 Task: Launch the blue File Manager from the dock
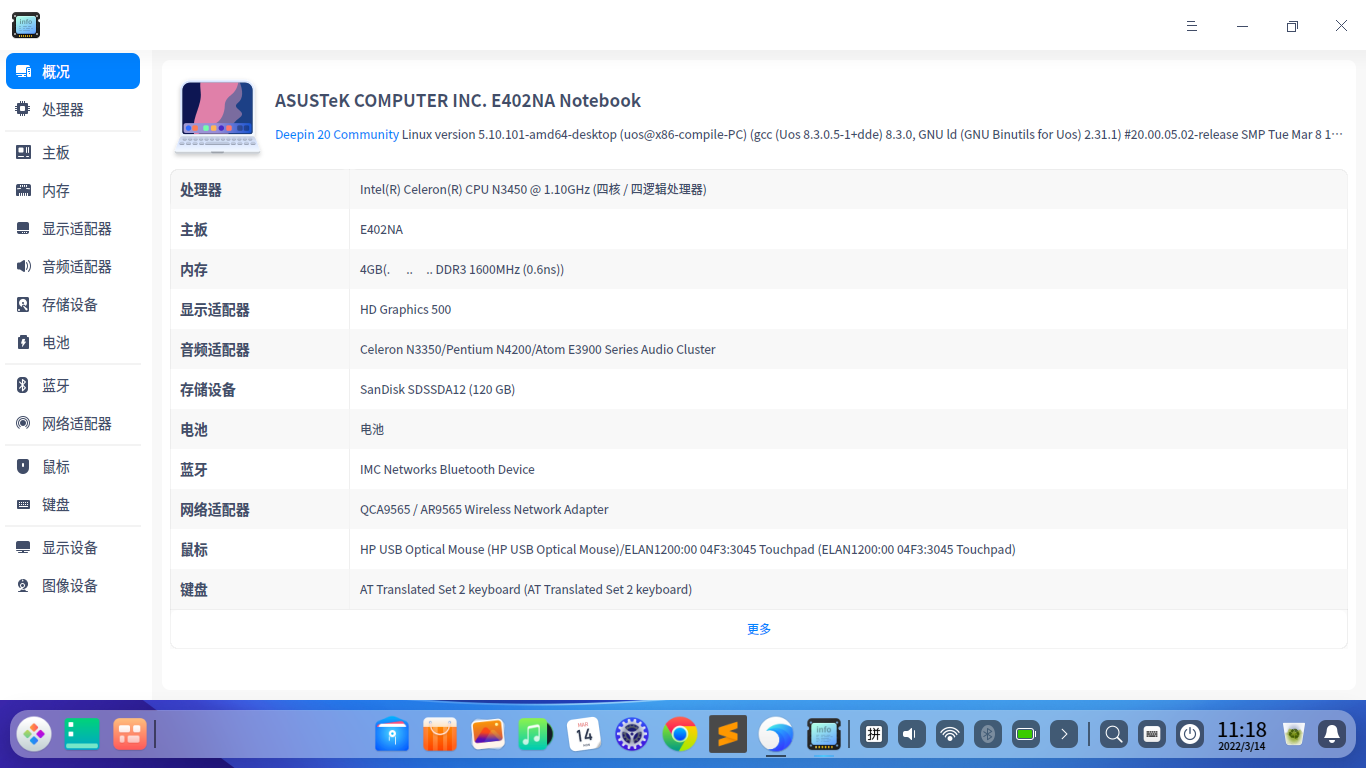(392, 735)
